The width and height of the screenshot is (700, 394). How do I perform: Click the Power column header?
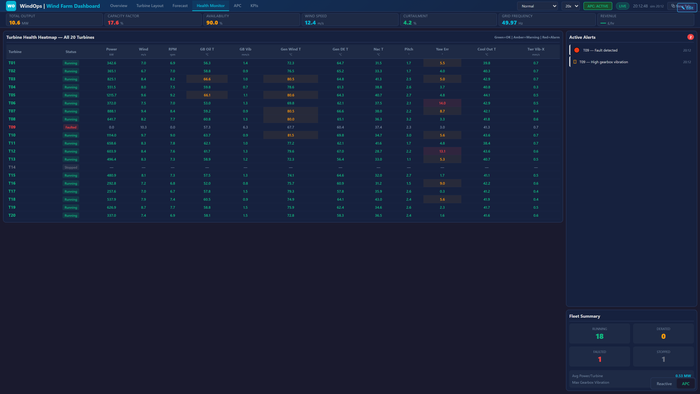[x=111, y=51]
